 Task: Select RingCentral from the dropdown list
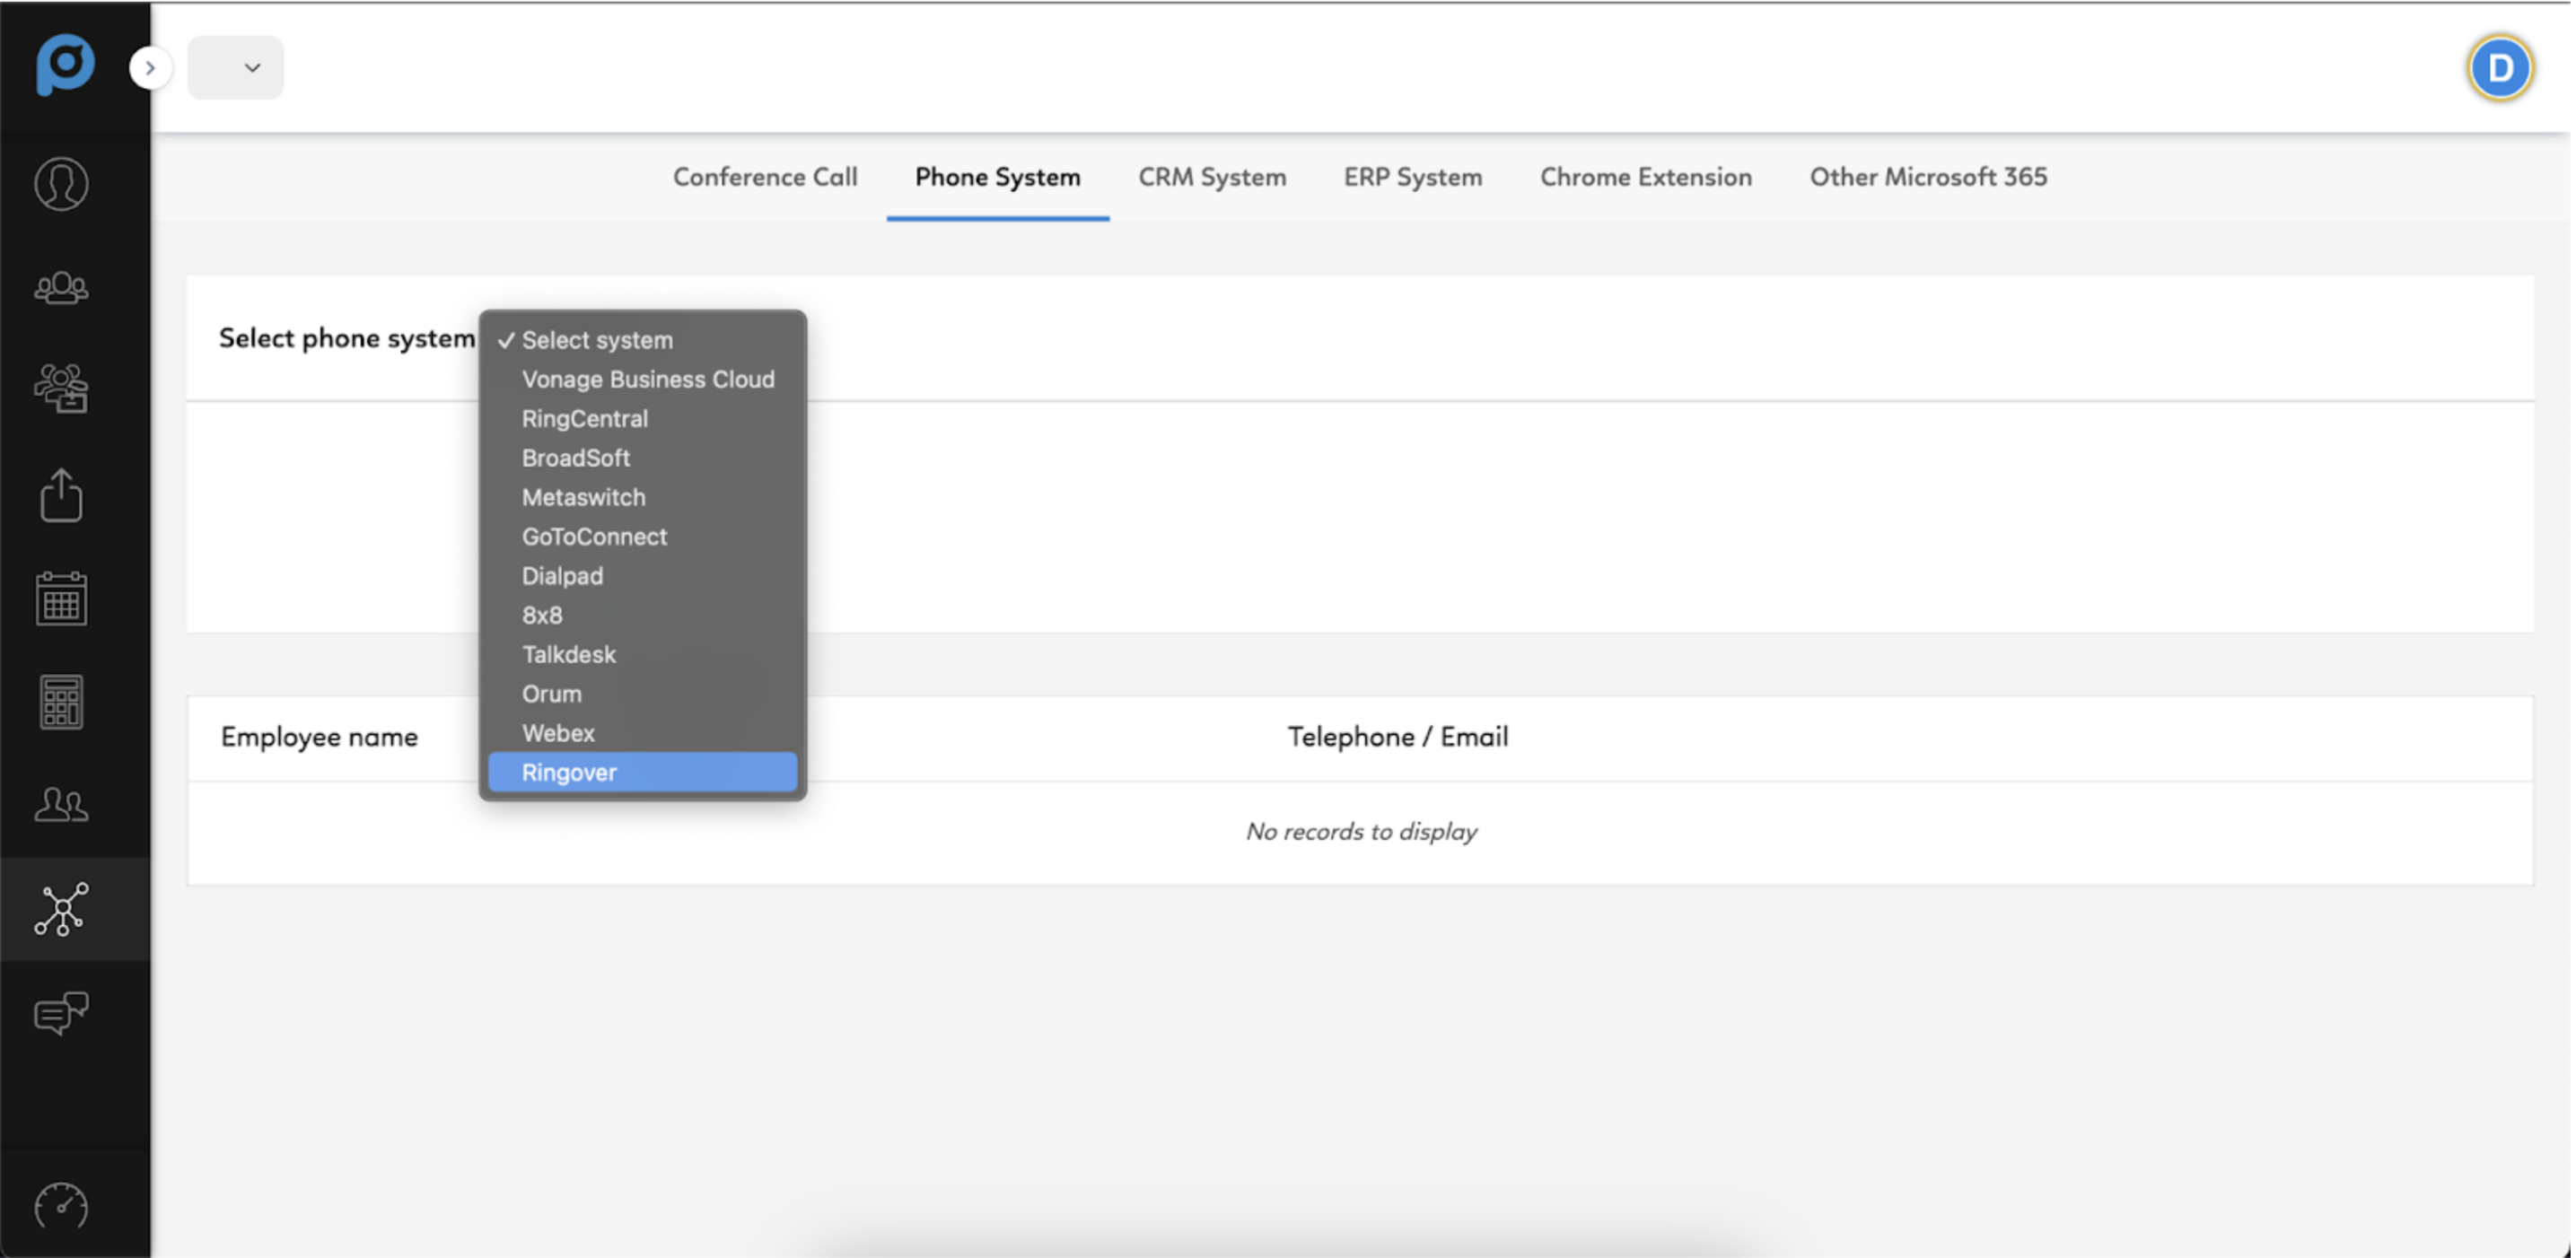tap(643, 418)
